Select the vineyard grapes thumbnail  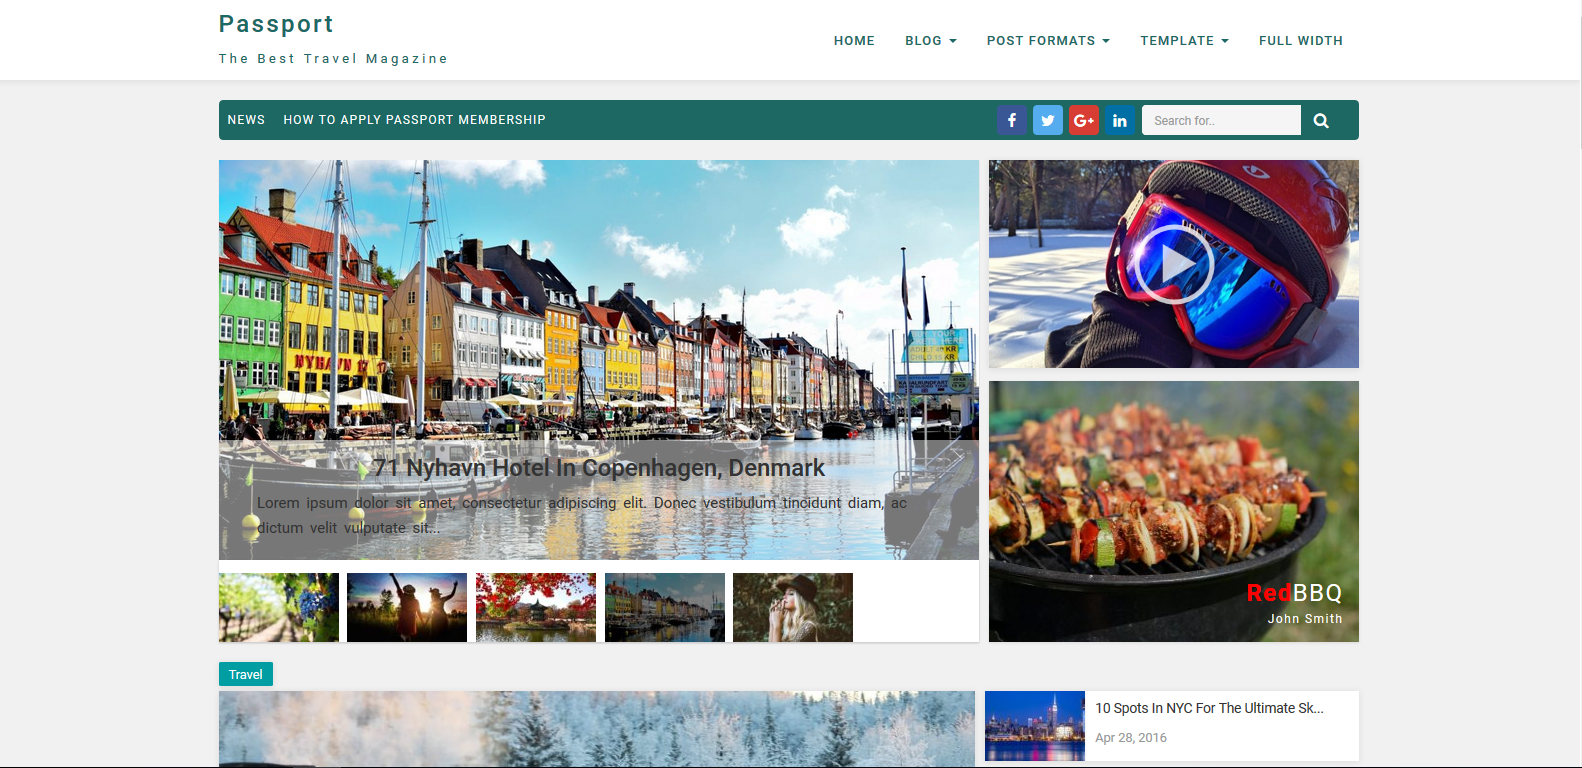pos(279,607)
